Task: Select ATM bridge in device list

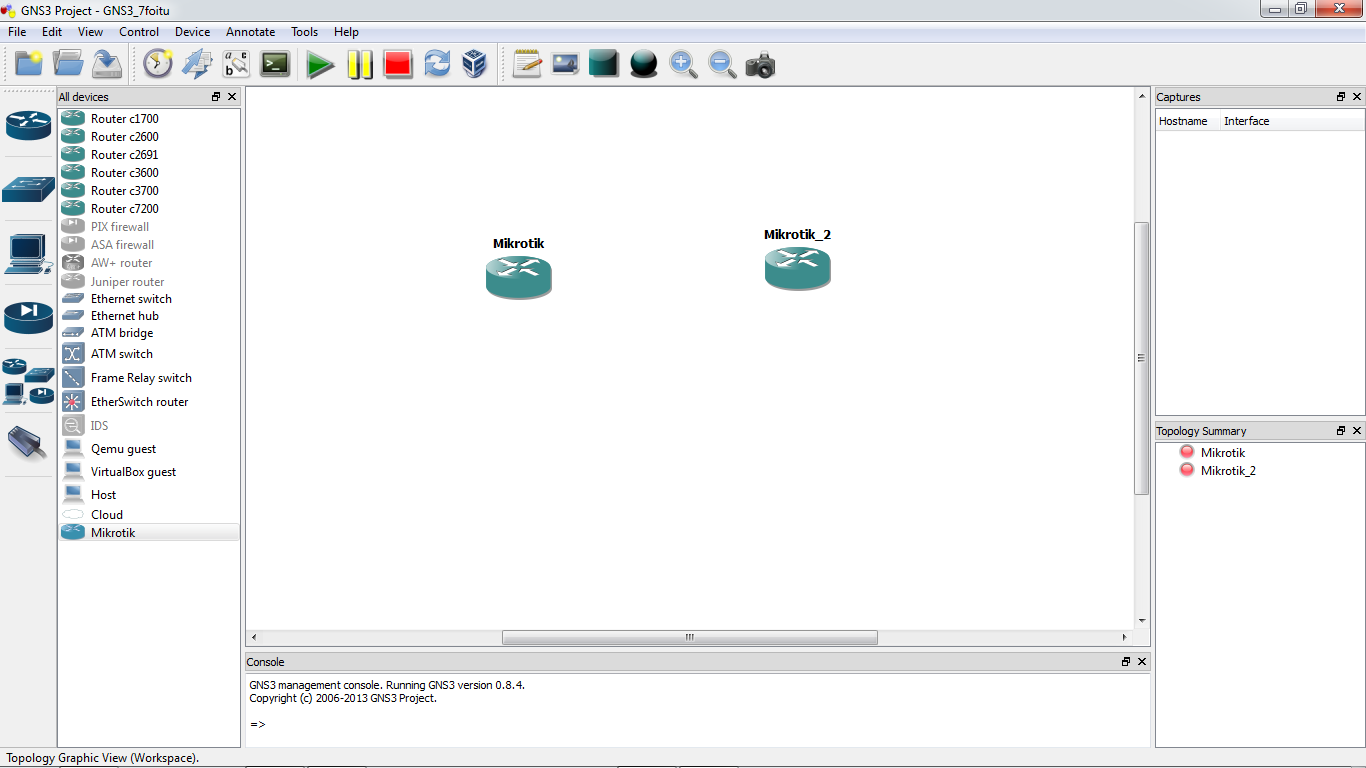Action: tap(149, 333)
